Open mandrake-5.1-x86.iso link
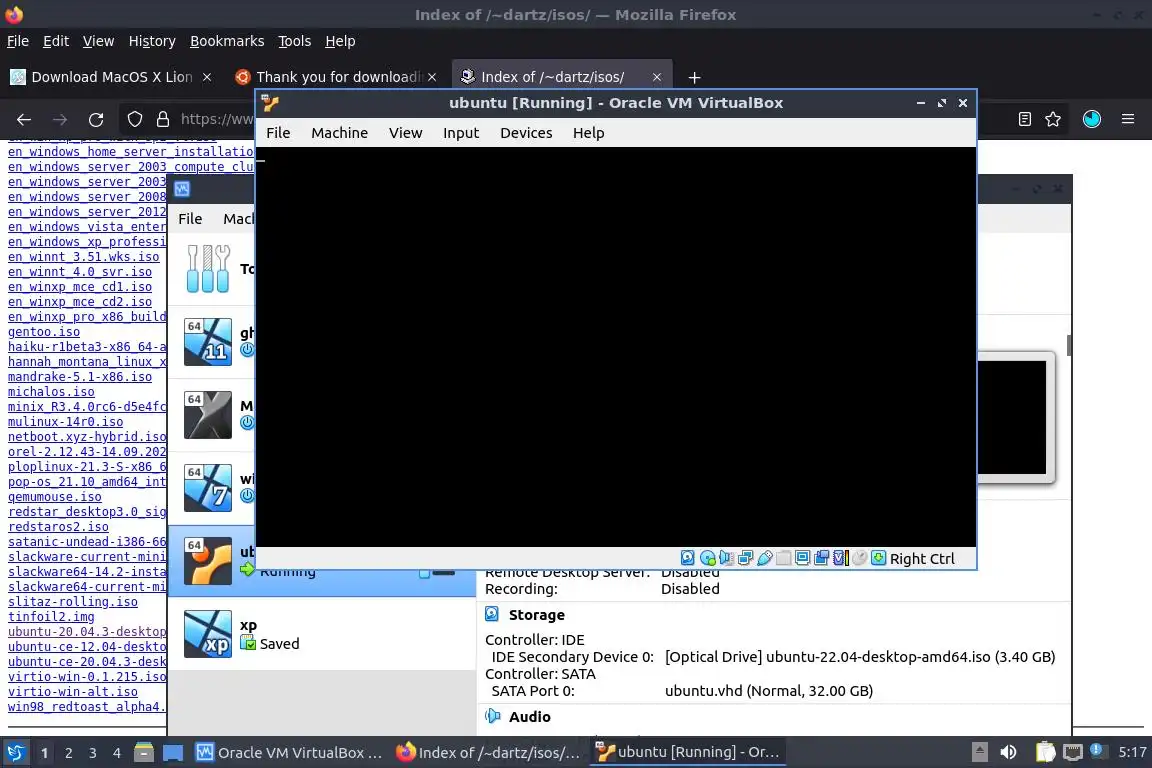The height and width of the screenshot is (768, 1152). click(x=80, y=377)
